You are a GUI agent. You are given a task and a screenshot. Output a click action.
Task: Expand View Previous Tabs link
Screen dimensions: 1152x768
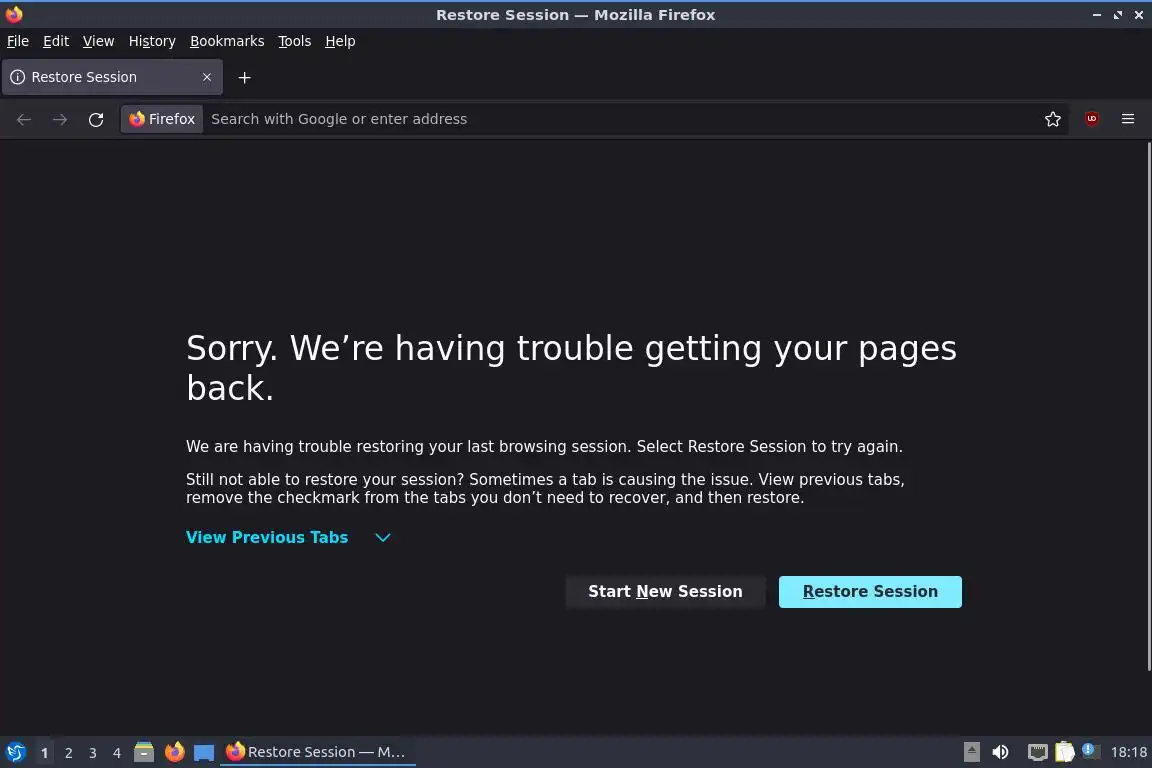click(267, 537)
